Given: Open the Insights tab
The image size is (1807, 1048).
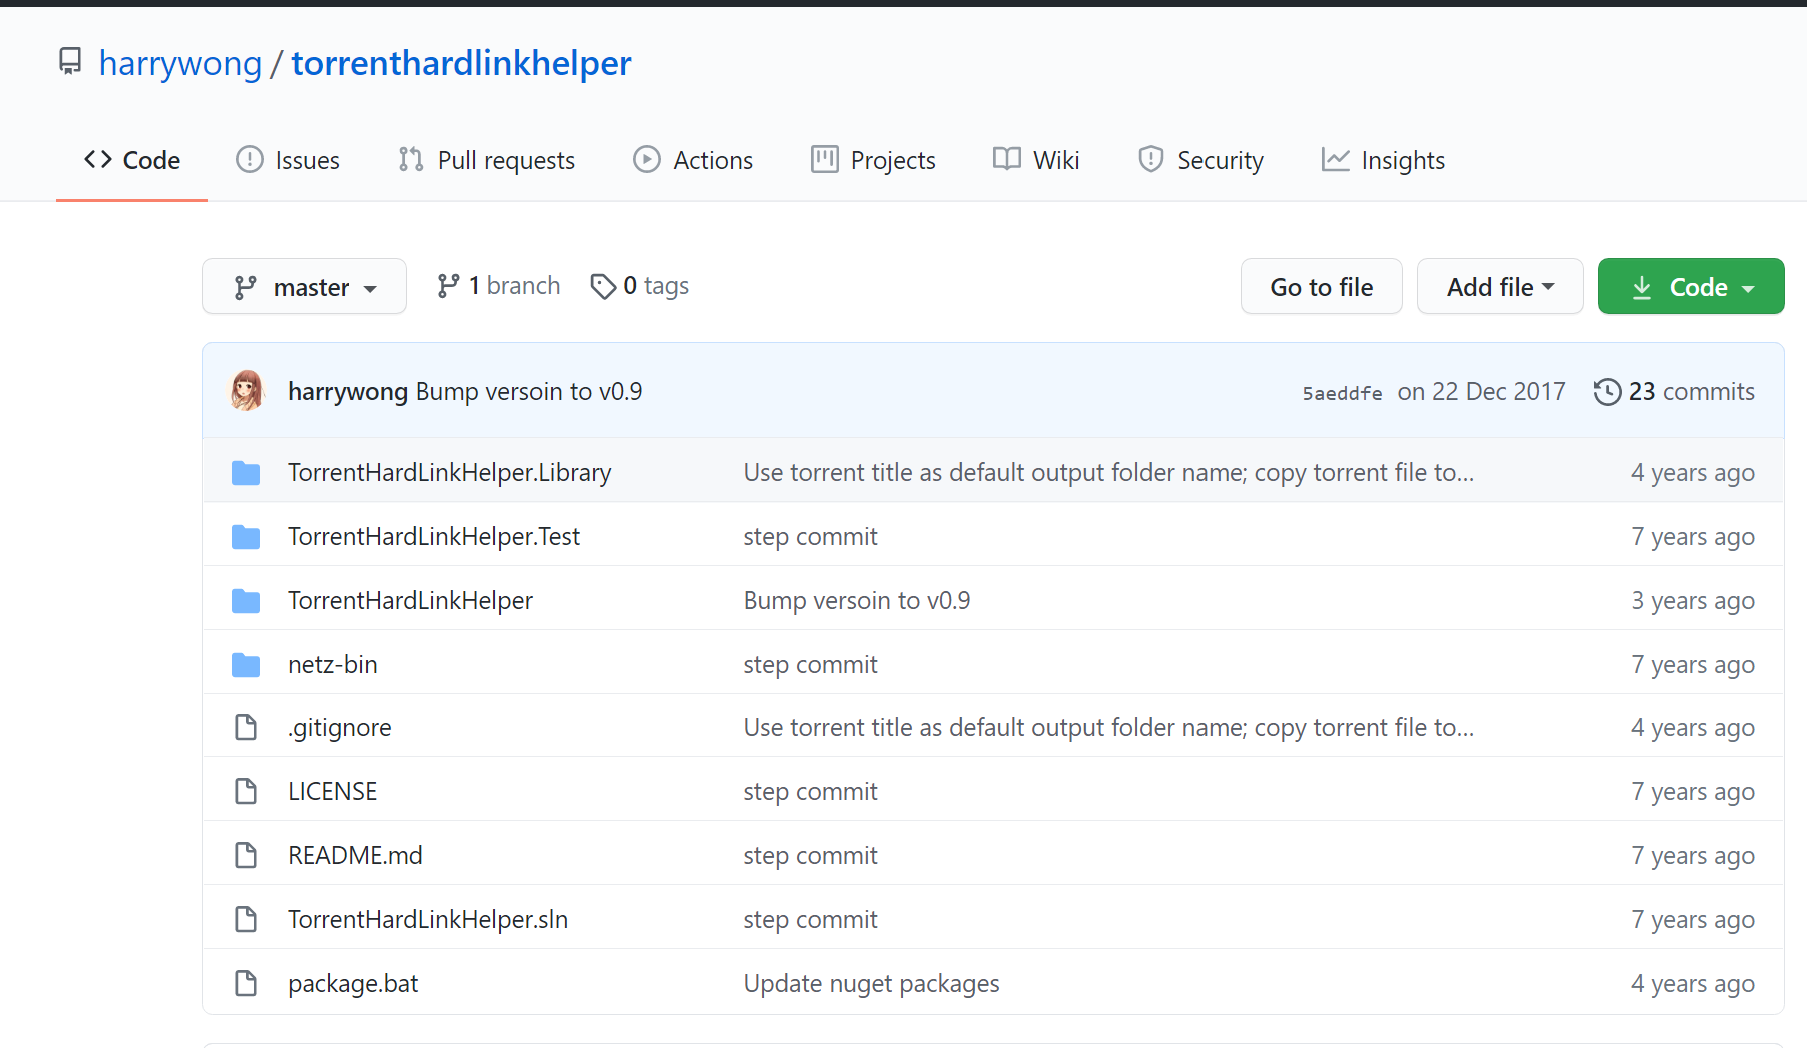Looking at the screenshot, I should [x=1383, y=160].
